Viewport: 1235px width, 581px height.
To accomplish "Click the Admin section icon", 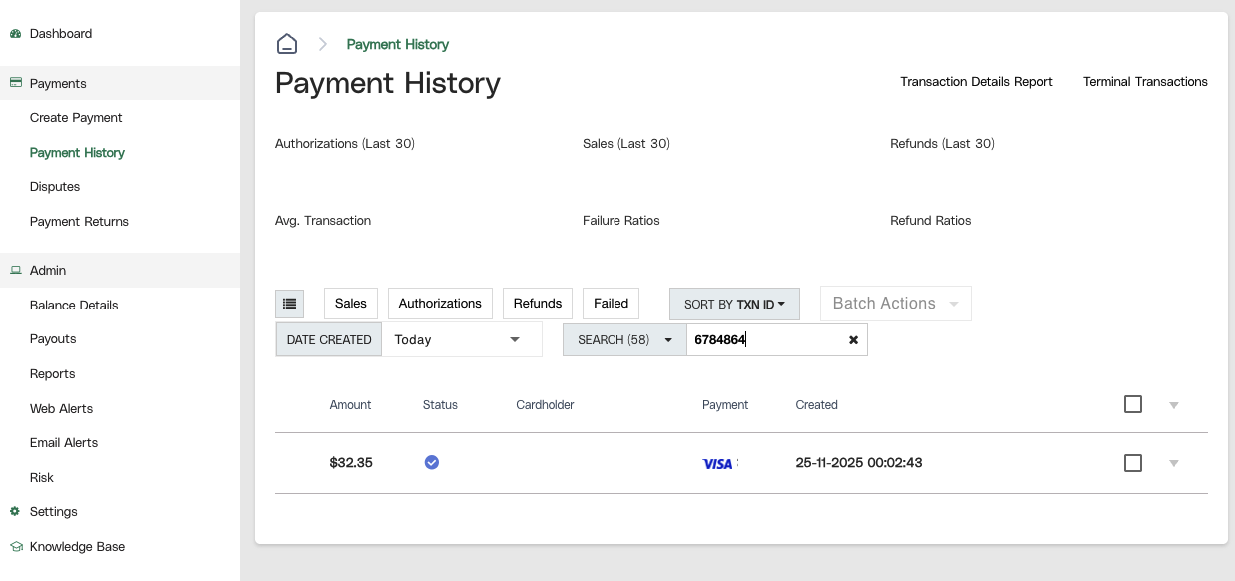I will point(14,270).
